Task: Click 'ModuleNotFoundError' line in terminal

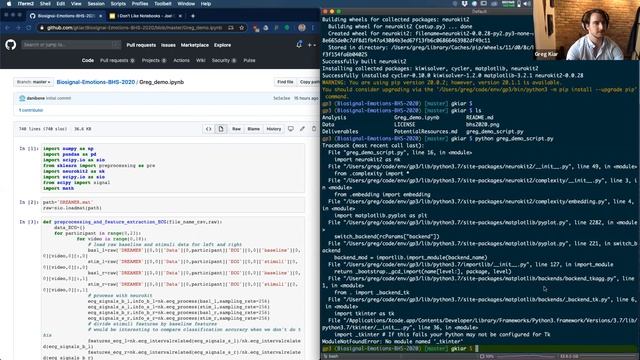Action: (392, 341)
